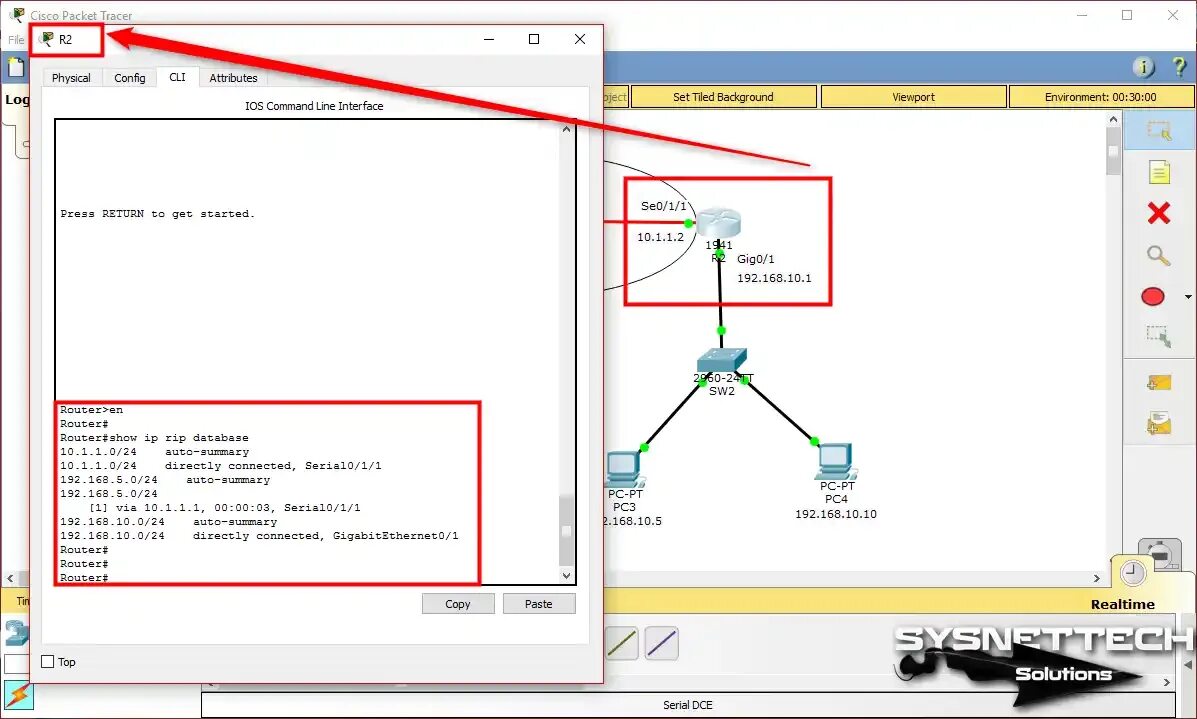Switch to the CLI tab
The height and width of the screenshot is (719, 1197).
point(177,77)
